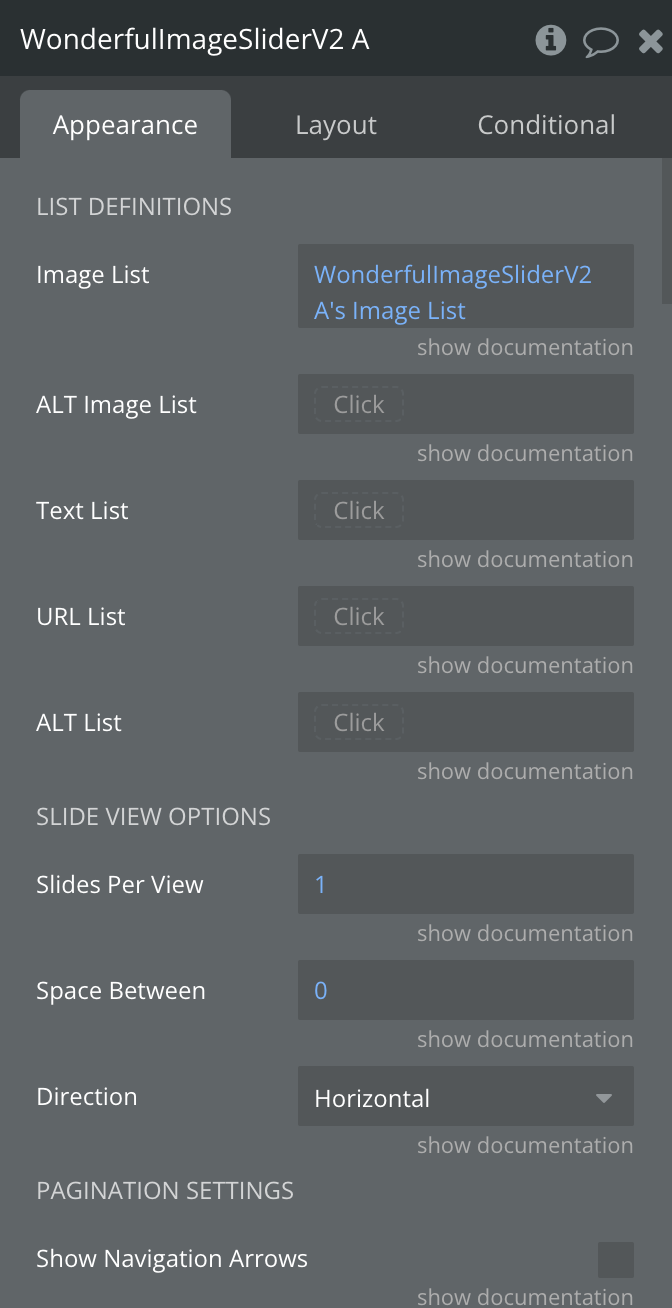Image resolution: width=672 pixels, height=1308 pixels.
Task: Show documentation for Direction
Action: (x=525, y=1146)
